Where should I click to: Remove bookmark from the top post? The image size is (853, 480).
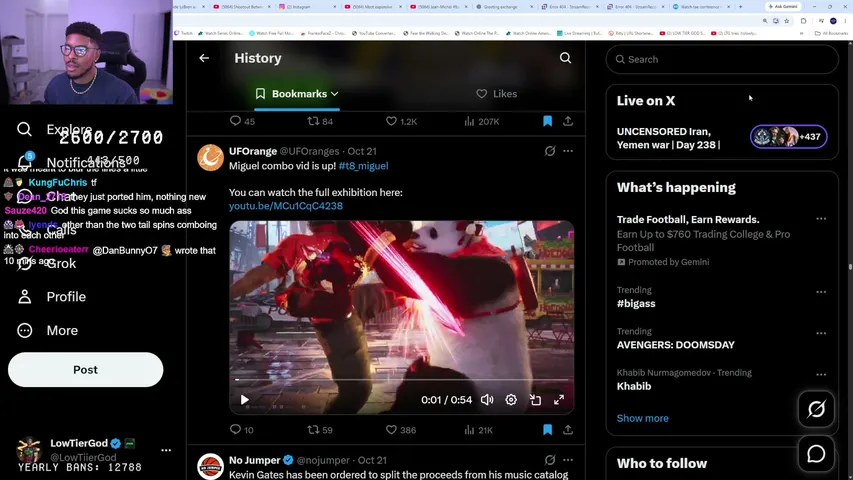(547, 121)
